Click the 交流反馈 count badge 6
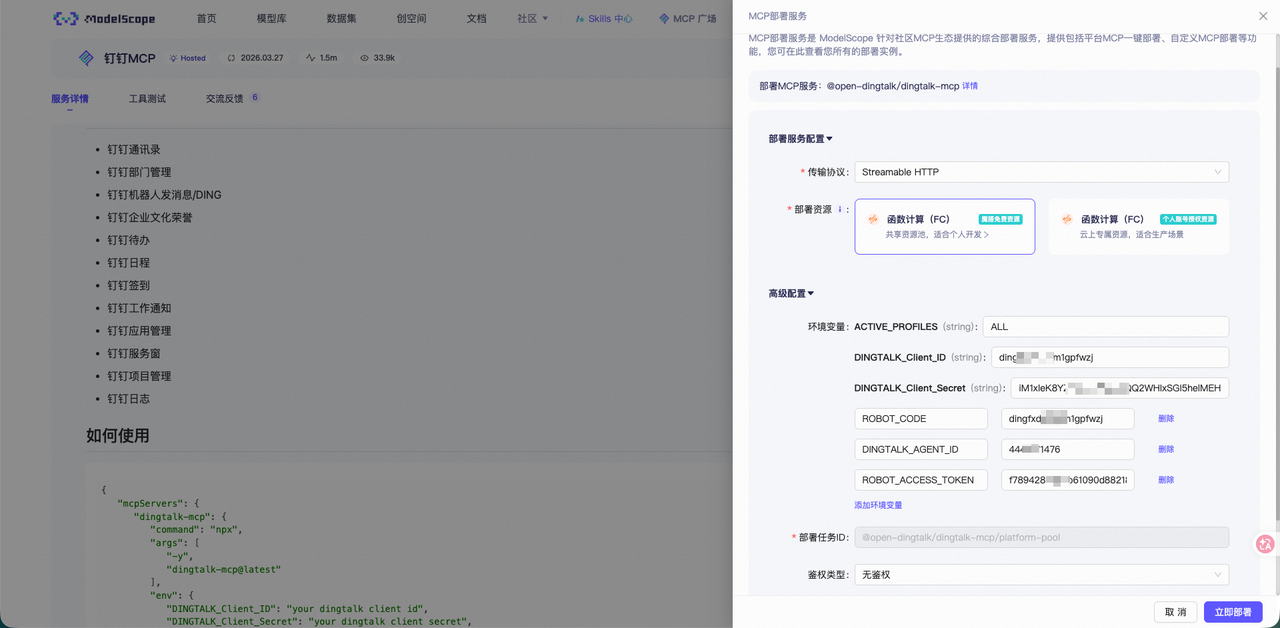The width and height of the screenshot is (1280, 628). pyautogui.click(x=255, y=97)
